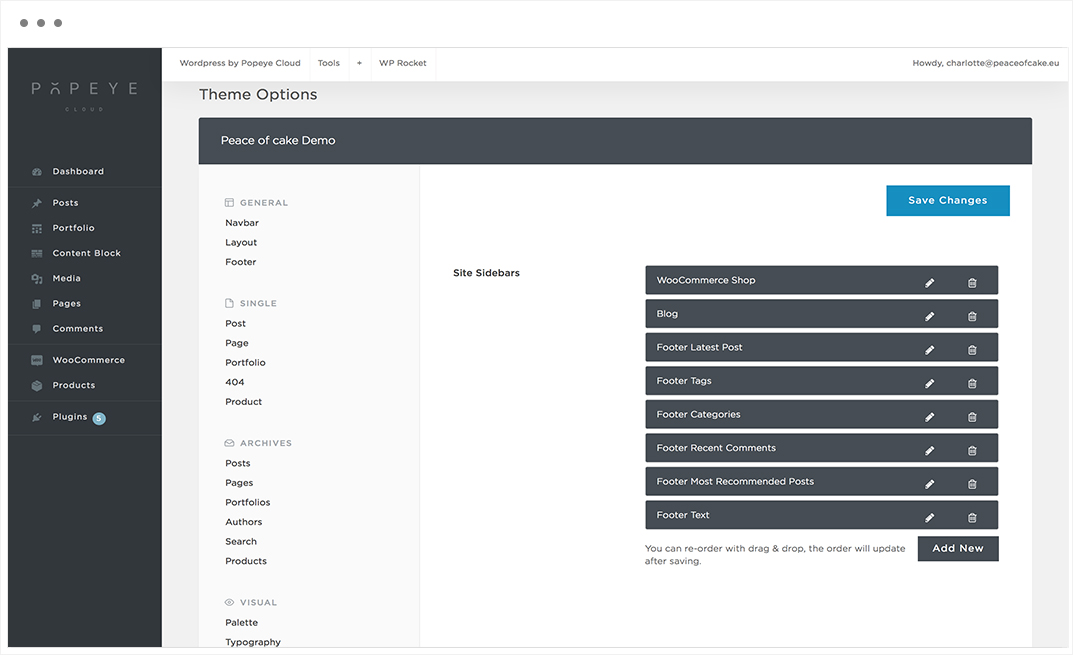Open WooCommerce label in admin menu
This screenshot has width=1073, height=655.
(x=89, y=360)
